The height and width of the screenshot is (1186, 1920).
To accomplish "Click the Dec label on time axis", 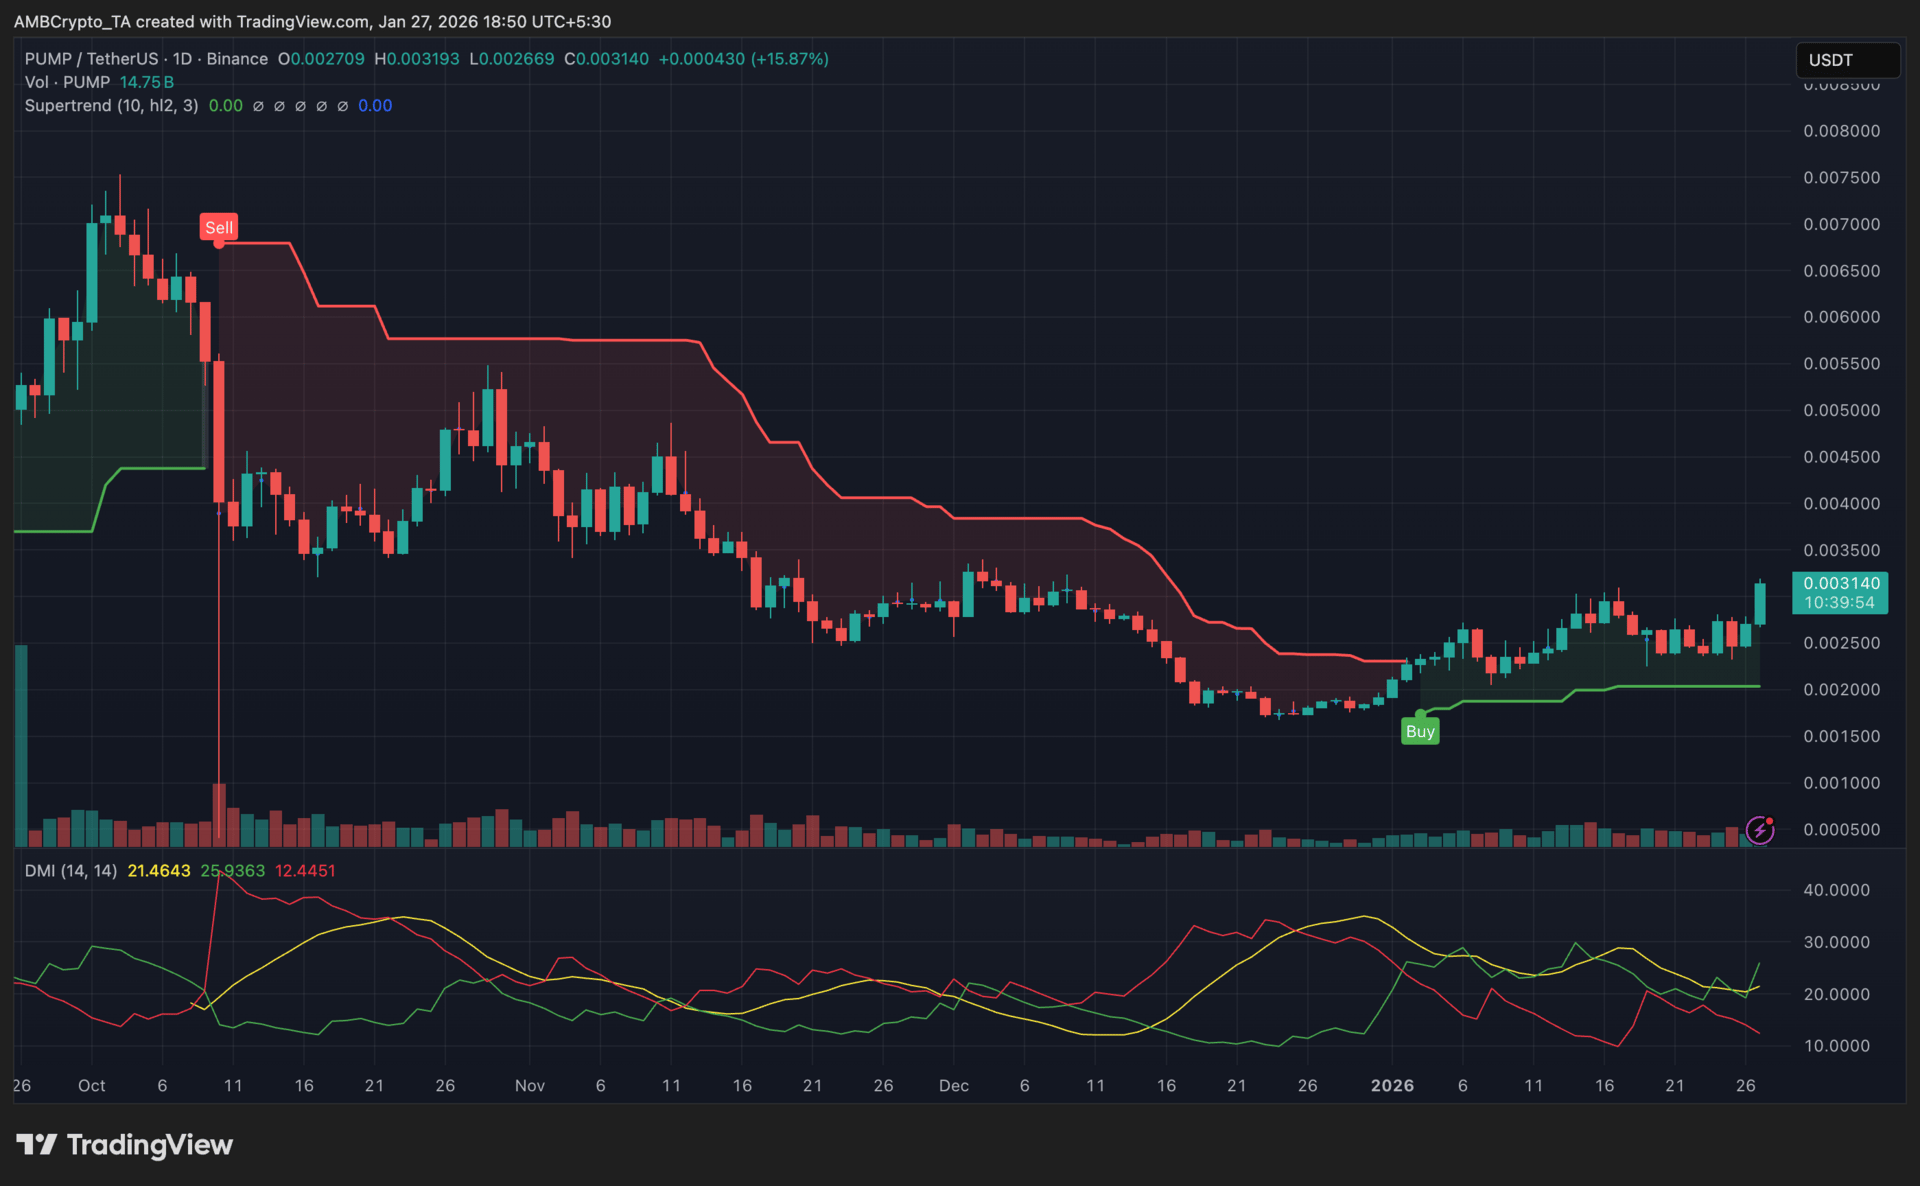I will coord(953,1085).
